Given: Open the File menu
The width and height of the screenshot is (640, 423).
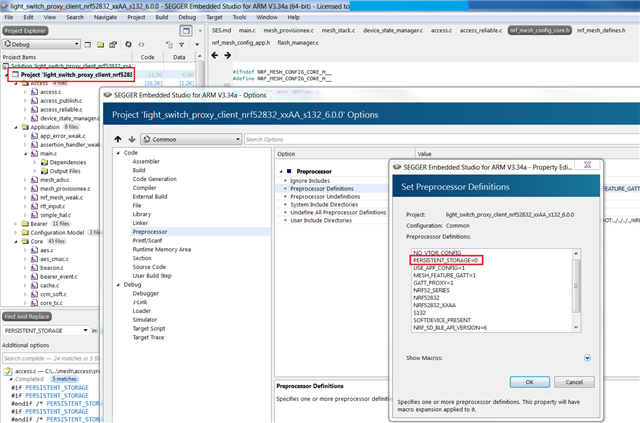Looking at the screenshot, I should click(x=9, y=17).
